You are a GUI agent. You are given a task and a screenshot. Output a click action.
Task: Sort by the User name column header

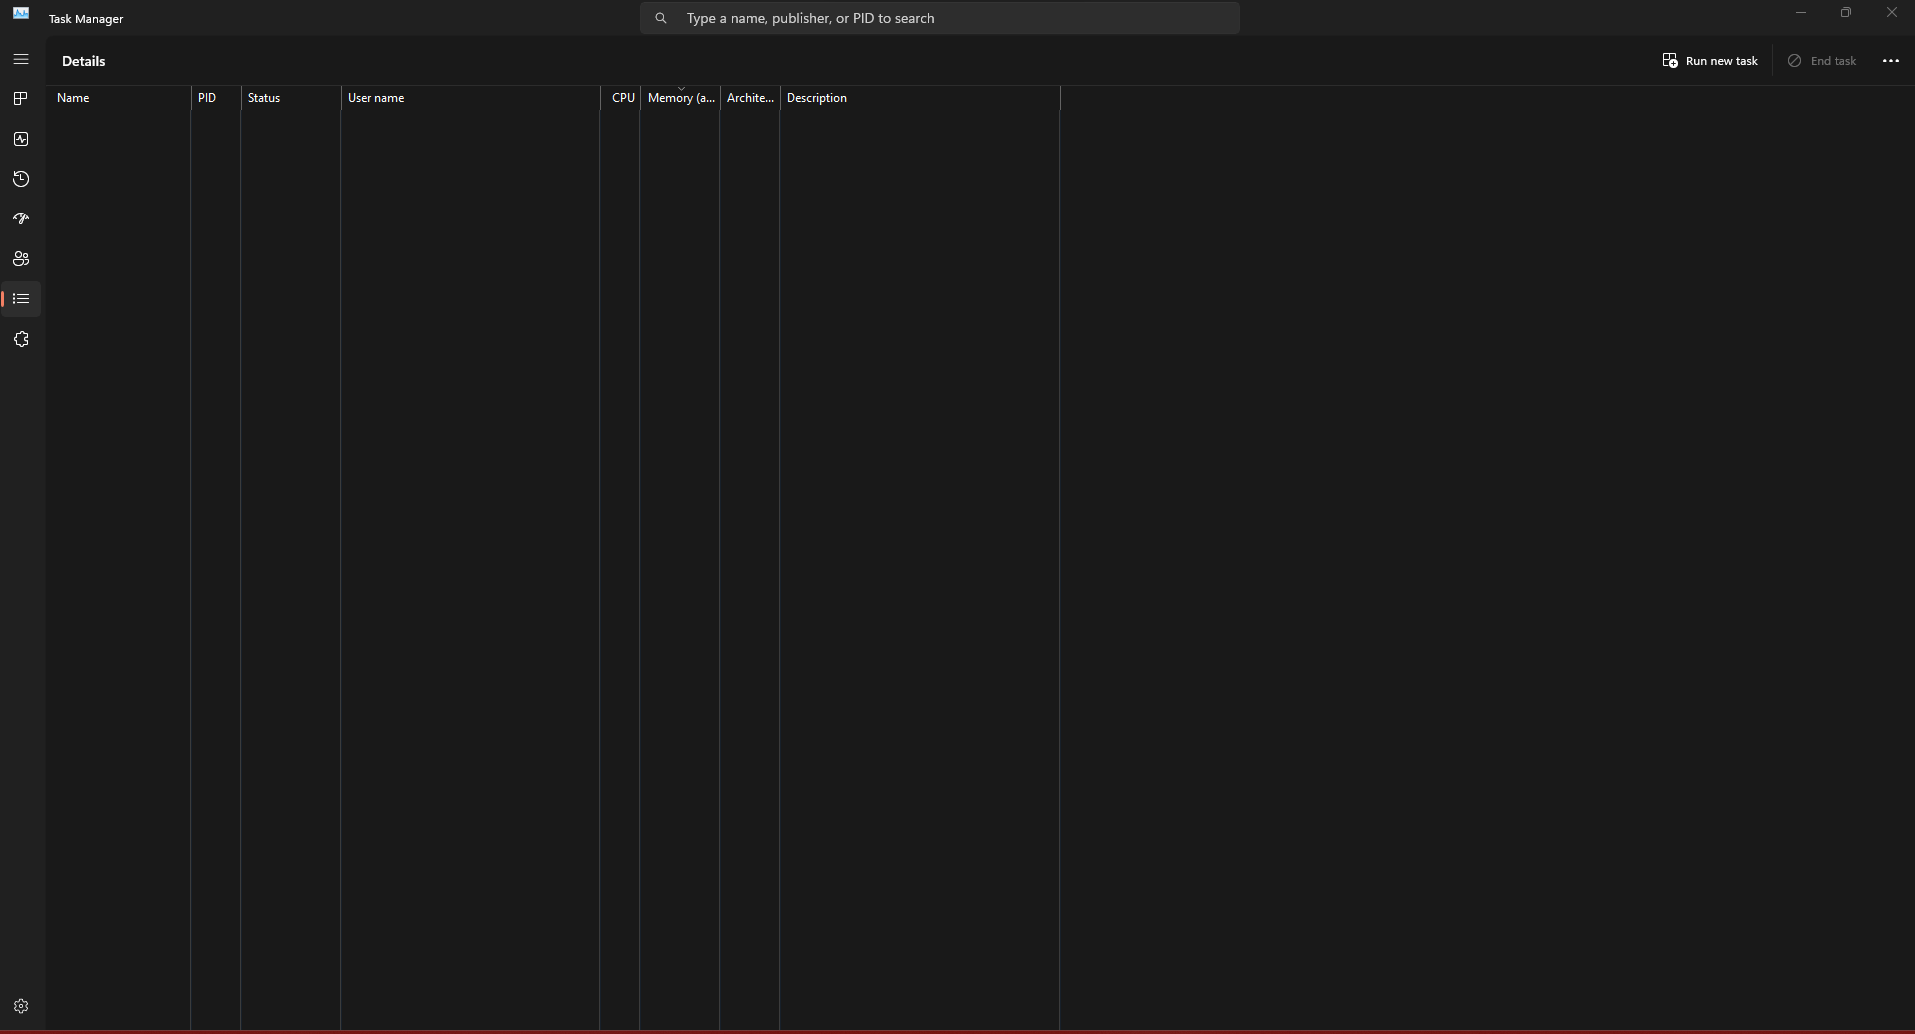pyautogui.click(x=471, y=98)
